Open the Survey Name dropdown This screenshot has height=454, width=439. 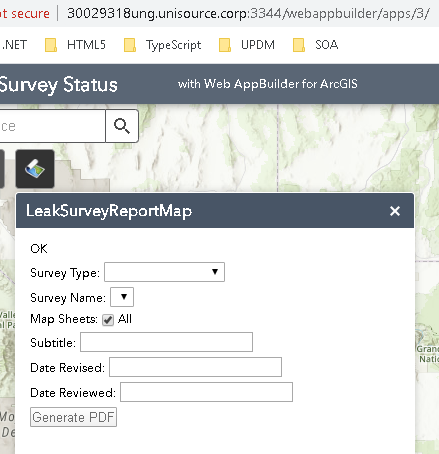tap(122, 297)
